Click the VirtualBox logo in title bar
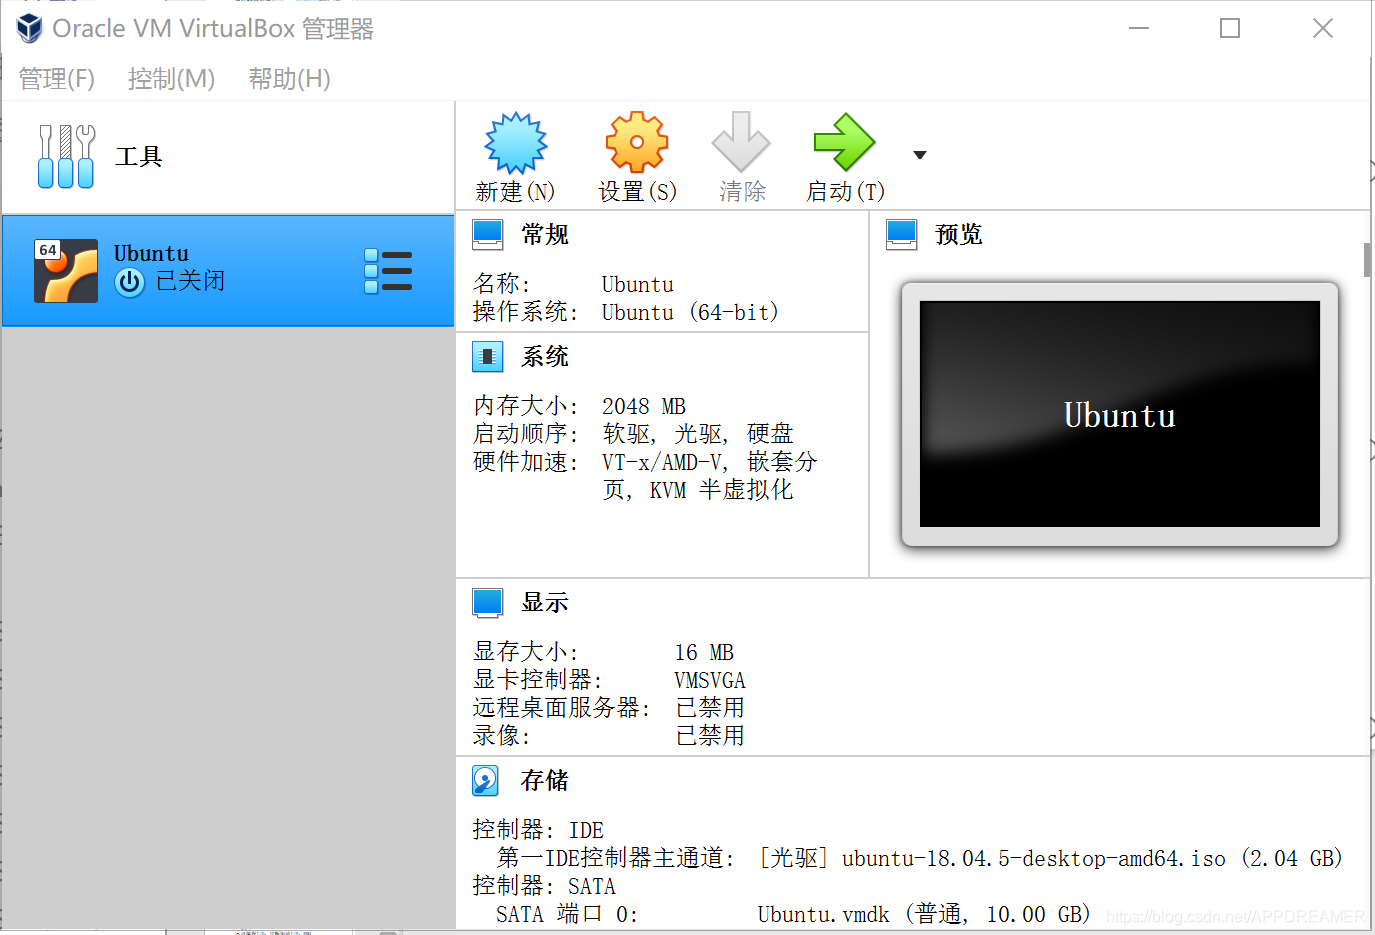Viewport: 1375px width, 935px height. (30, 28)
